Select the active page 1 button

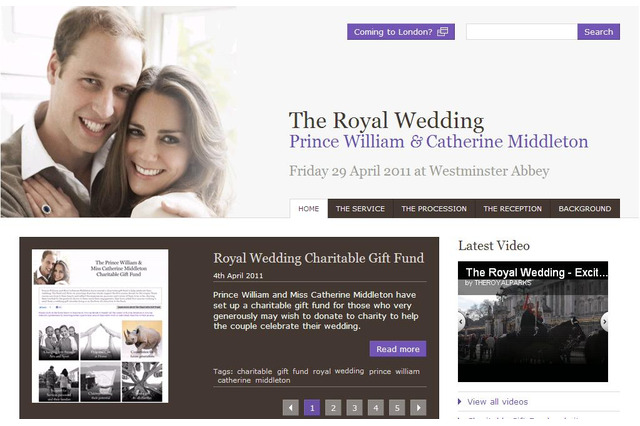tap(312, 407)
